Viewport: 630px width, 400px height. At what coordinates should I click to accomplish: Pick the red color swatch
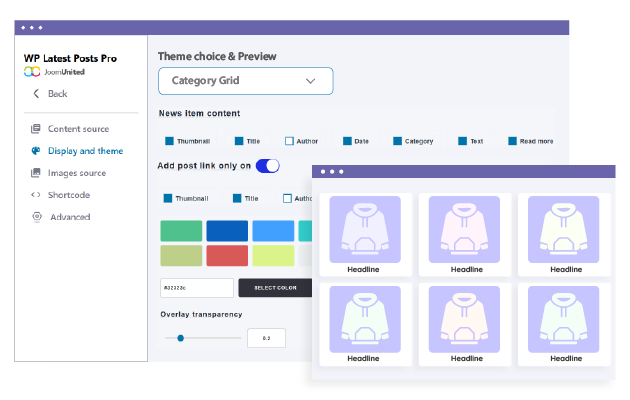[227, 255]
